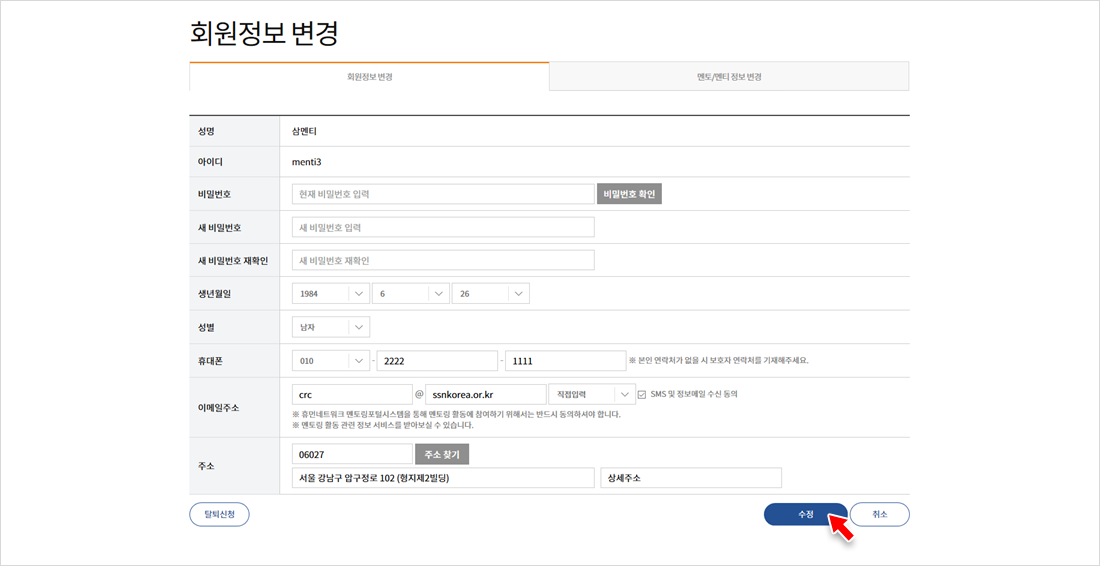
Task: Expand the birth year 1984 dropdown
Action: 331,293
